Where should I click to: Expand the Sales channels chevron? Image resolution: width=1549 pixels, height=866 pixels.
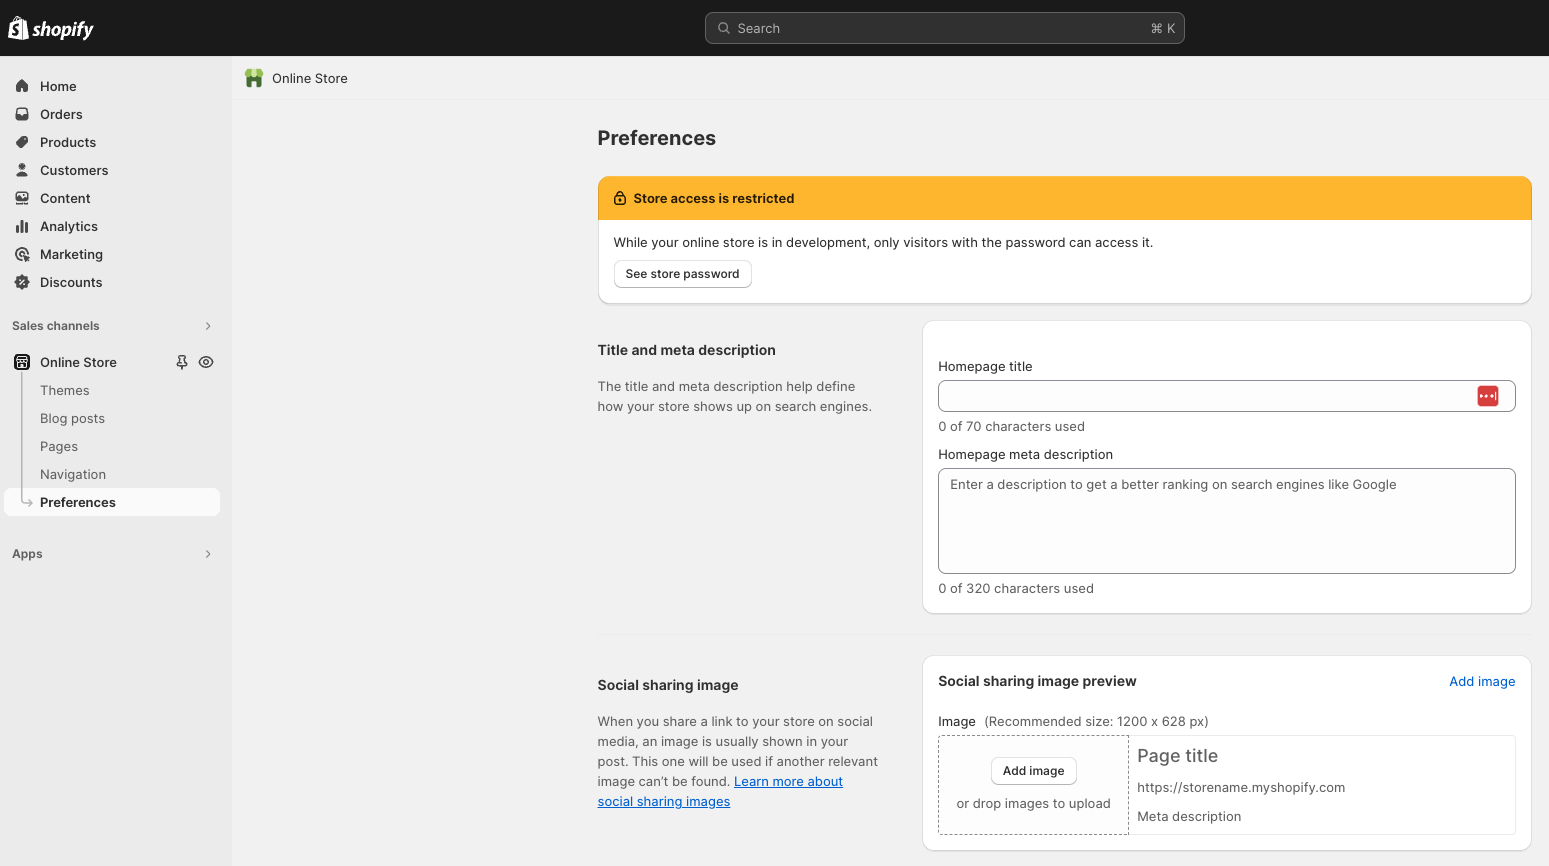pyautogui.click(x=208, y=326)
